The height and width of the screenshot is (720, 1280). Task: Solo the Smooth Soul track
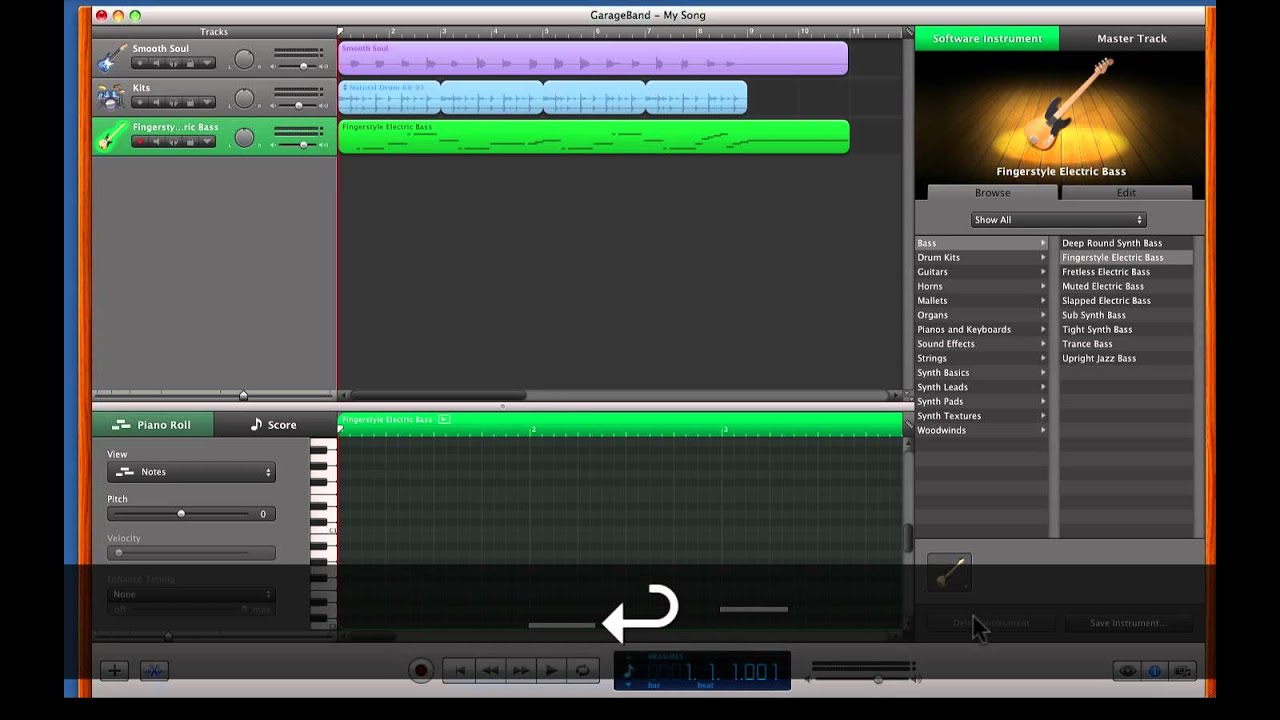[x=173, y=63]
